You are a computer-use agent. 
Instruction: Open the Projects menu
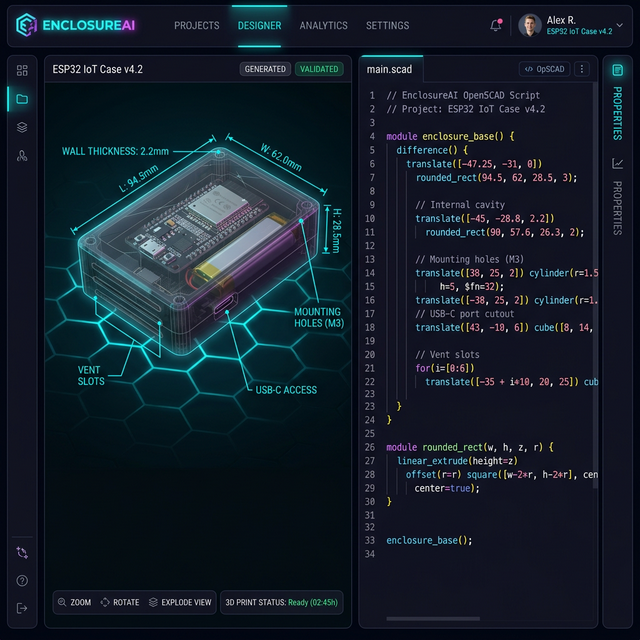tap(196, 26)
